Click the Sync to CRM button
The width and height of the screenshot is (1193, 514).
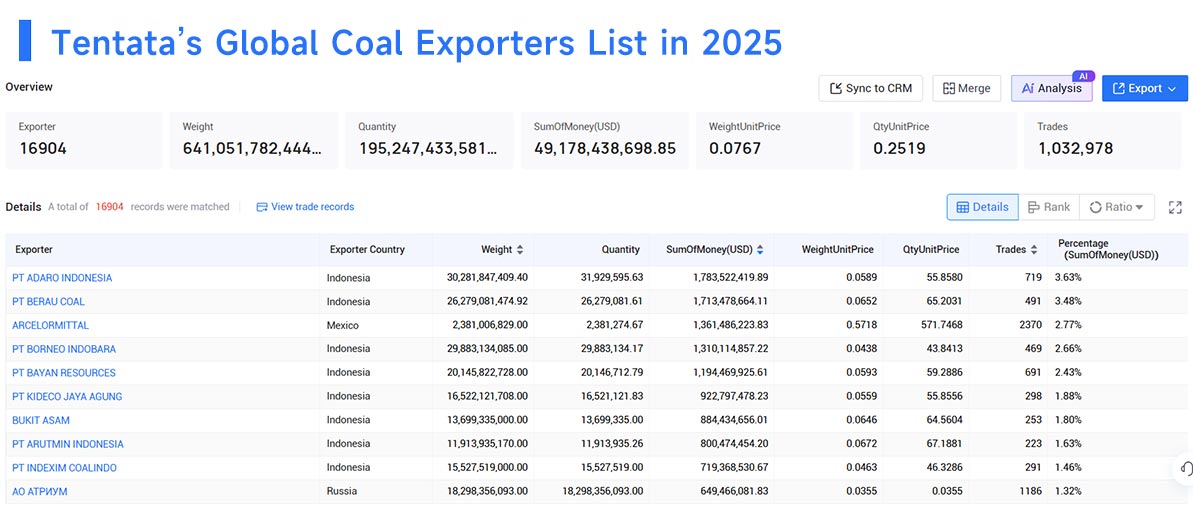[870, 88]
